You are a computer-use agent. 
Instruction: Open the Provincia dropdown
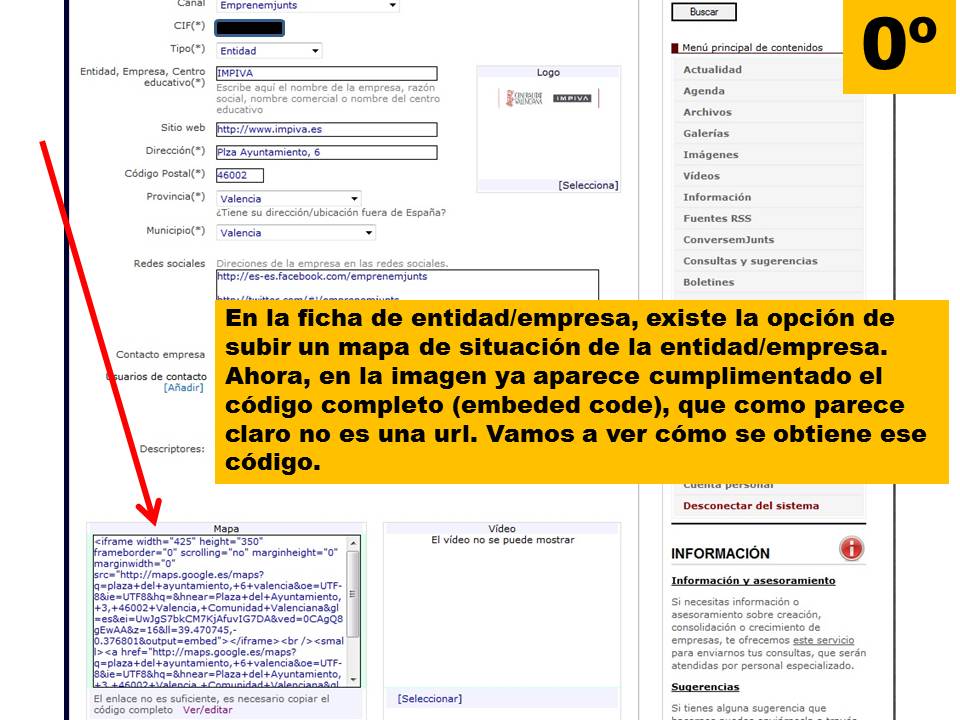(x=288, y=199)
